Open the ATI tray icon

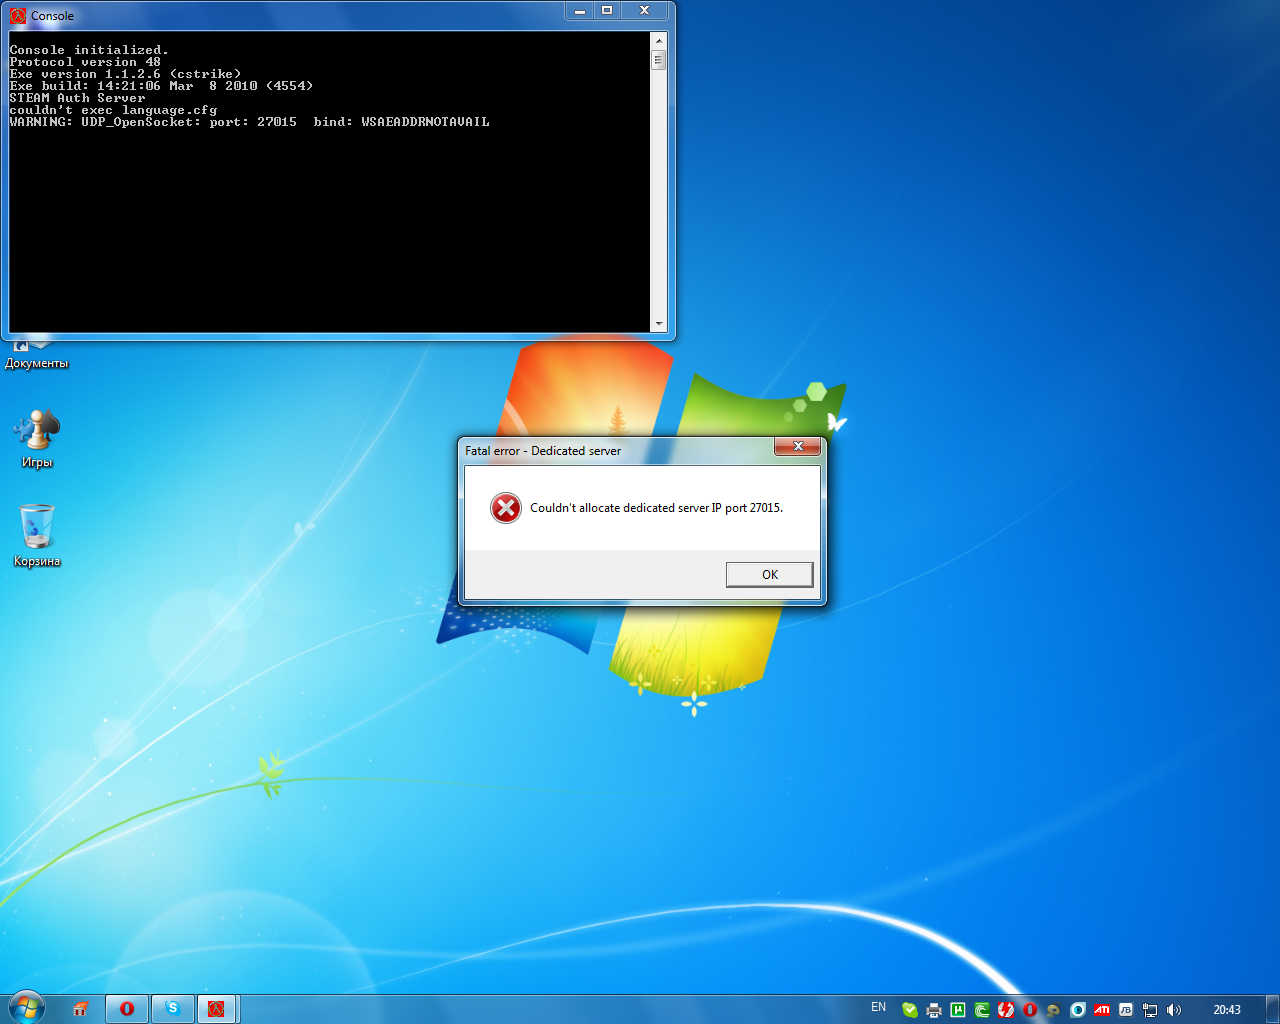coord(1101,1010)
